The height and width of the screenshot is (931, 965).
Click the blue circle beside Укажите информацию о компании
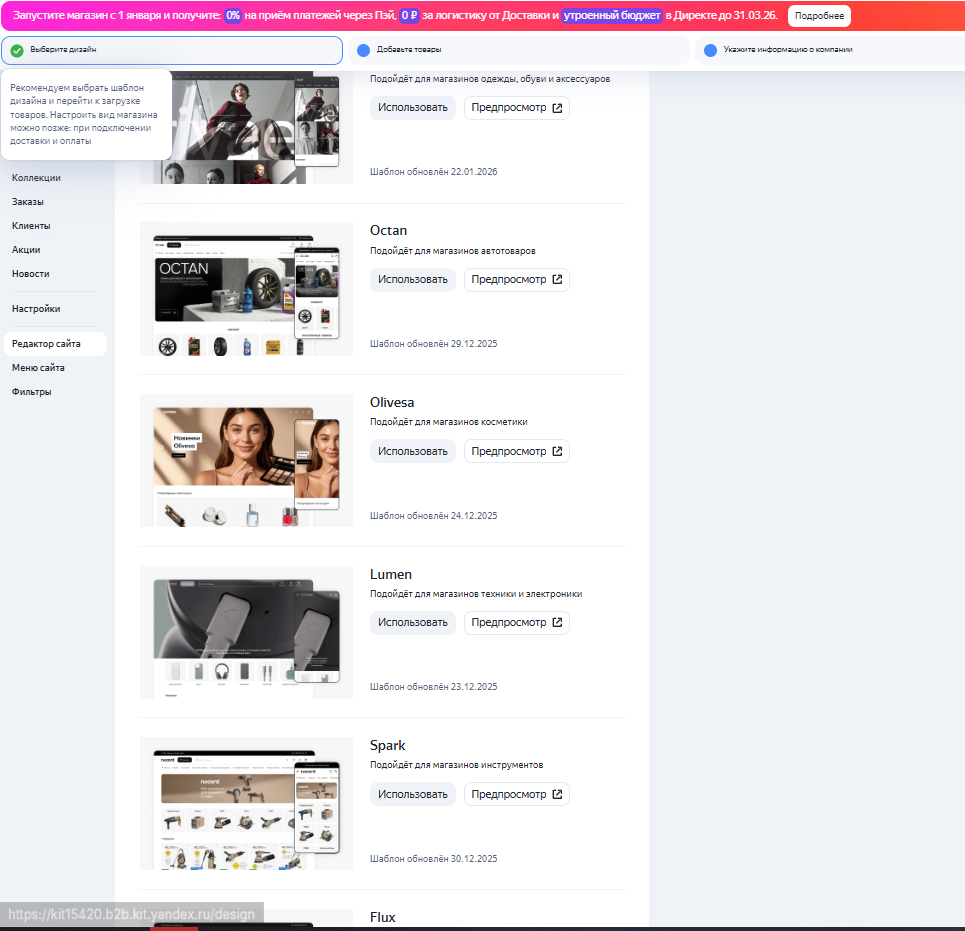coord(710,50)
